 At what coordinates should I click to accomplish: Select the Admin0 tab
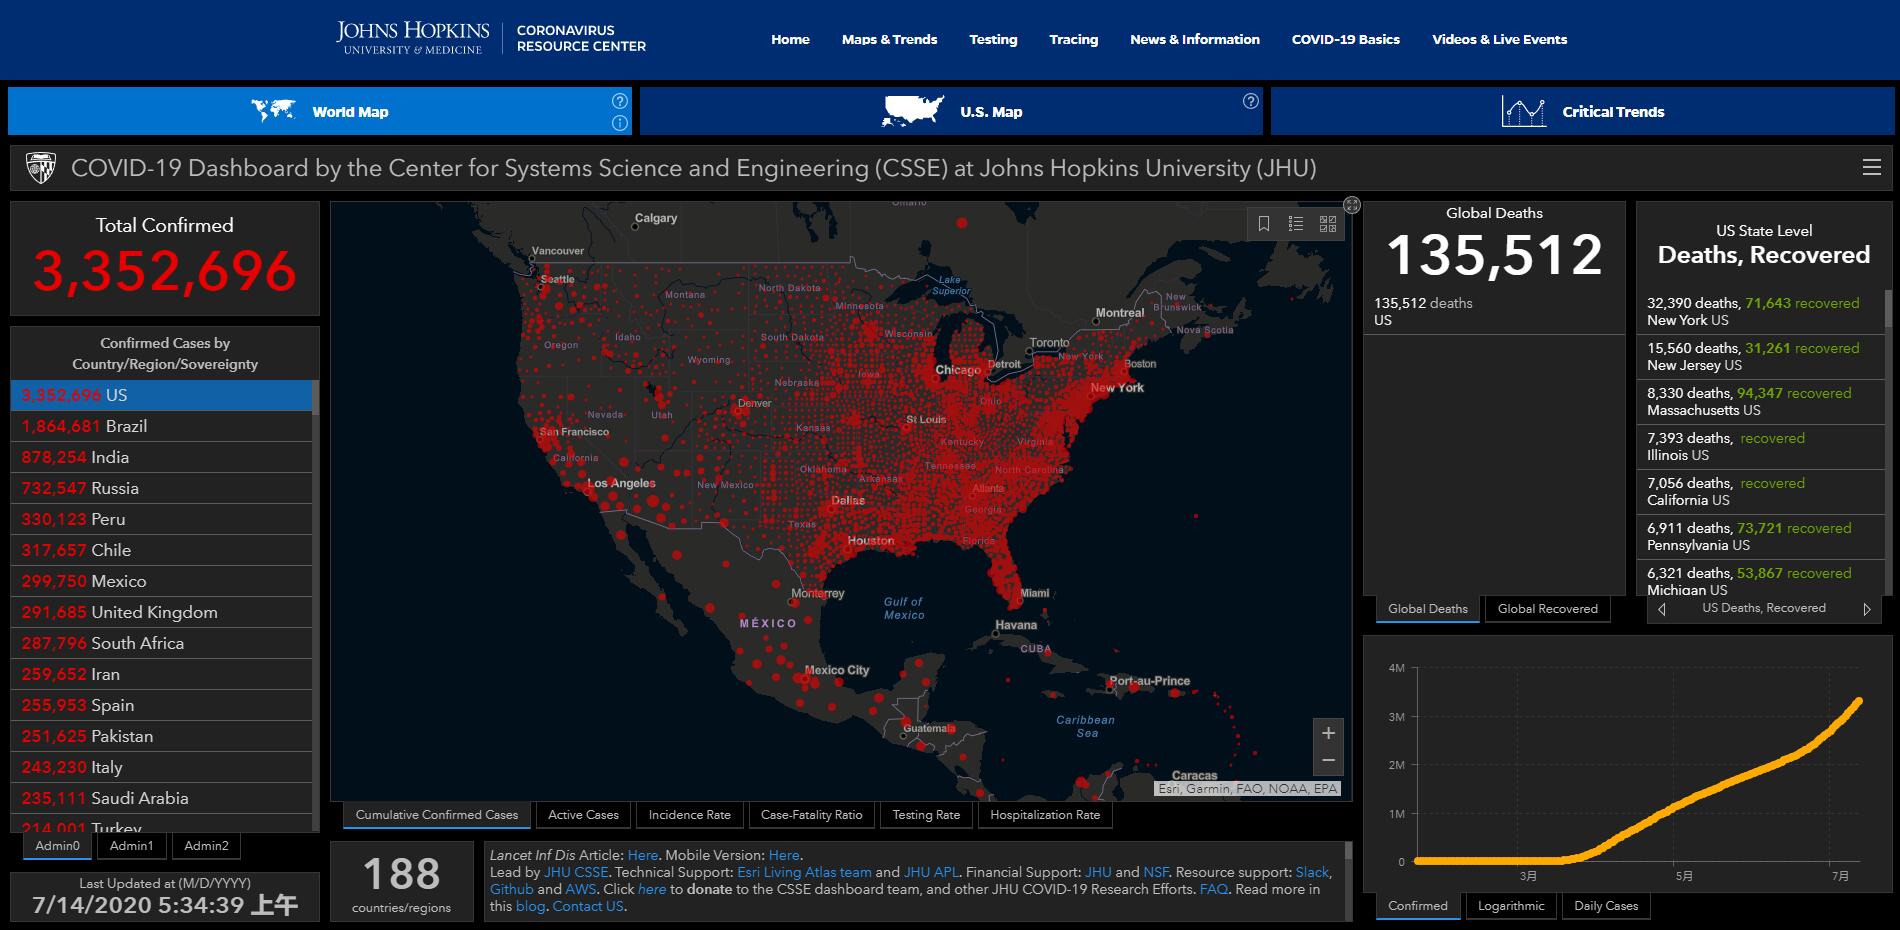(x=58, y=846)
